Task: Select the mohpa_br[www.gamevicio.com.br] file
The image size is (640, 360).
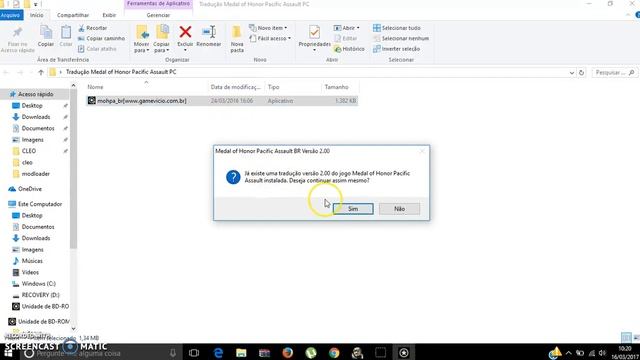Action: 222,100
